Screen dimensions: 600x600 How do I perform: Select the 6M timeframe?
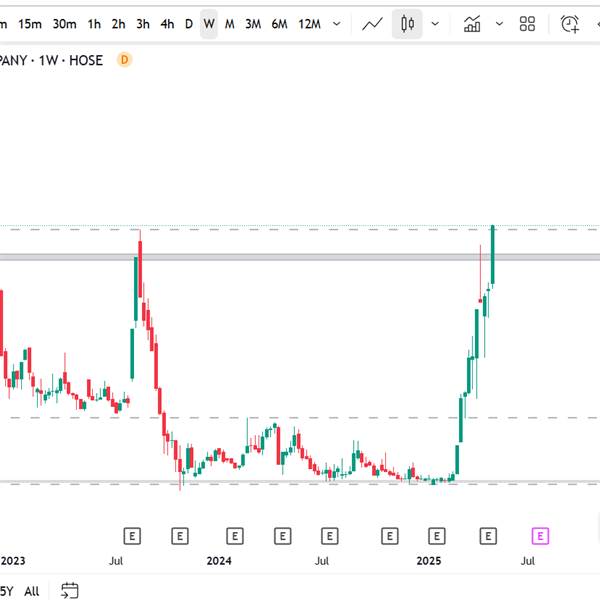coord(279,24)
